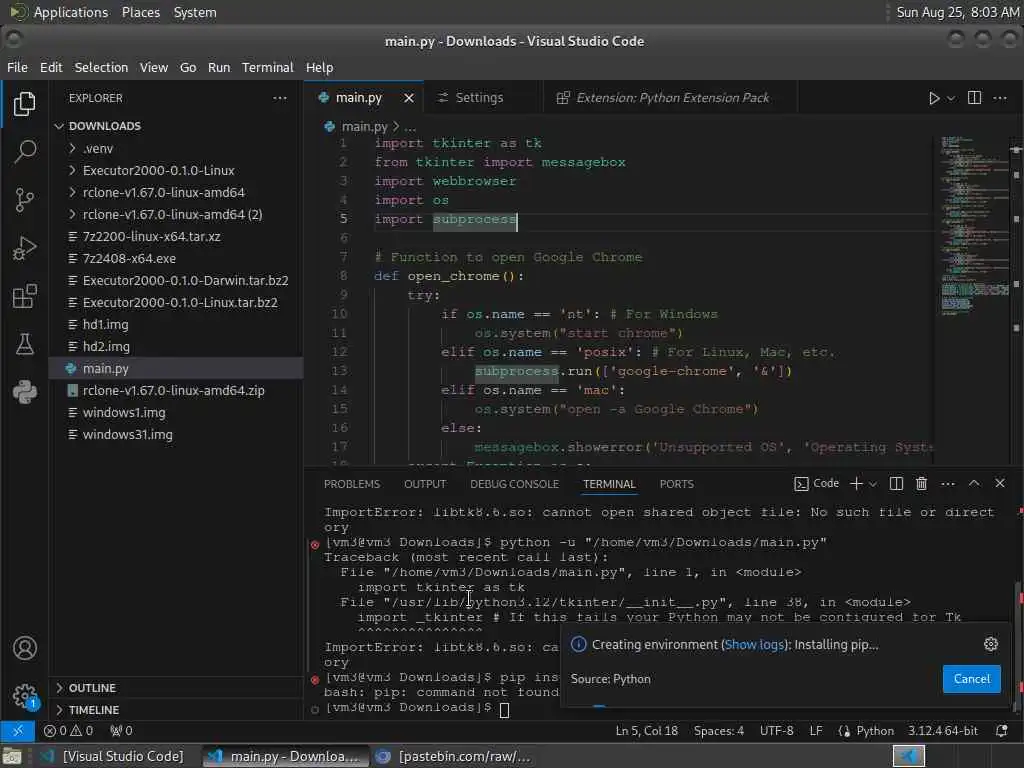1024x768 pixels.
Task: Add a new terminal with plus icon
Action: click(x=856, y=483)
